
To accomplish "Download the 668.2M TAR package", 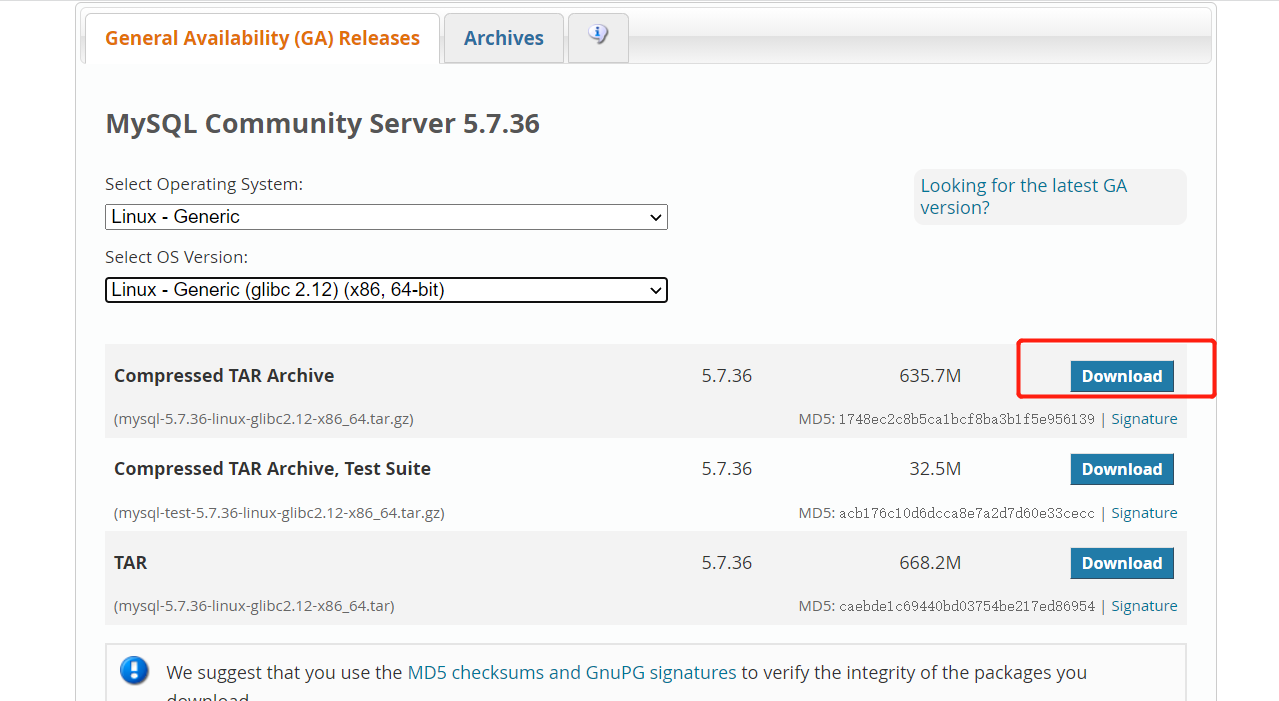I will (x=1122, y=563).
